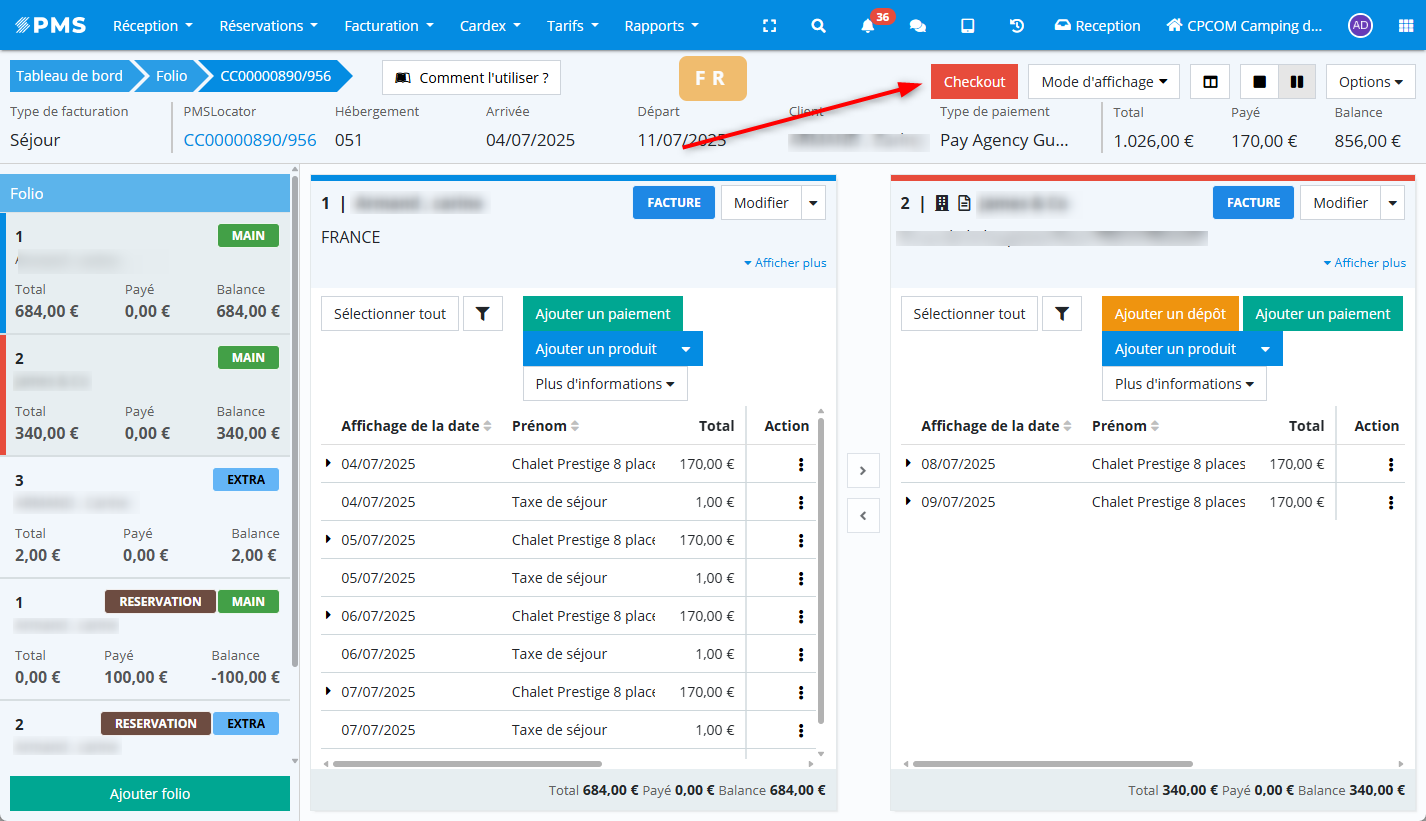Click the red Checkout button

[x=974, y=82]
